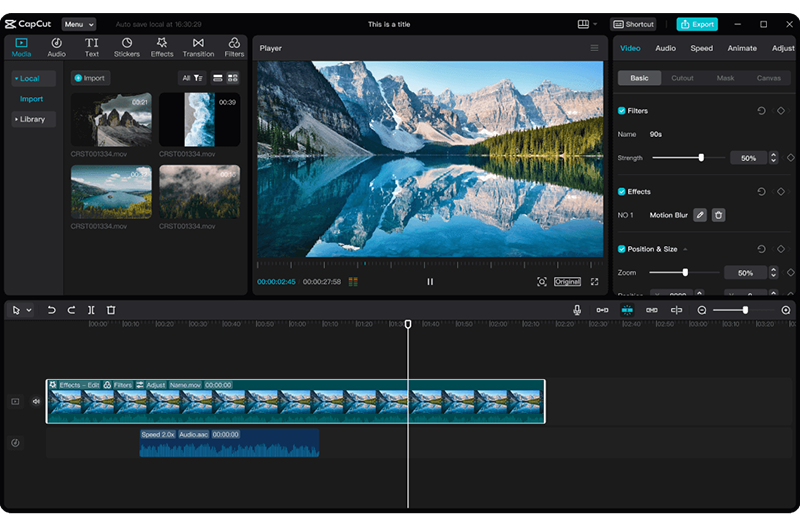Image resolution: width=800 pixels, height=527 pixels.
Task: Click the undo arrow in timeline toolbar
Action: click(52, 311)
